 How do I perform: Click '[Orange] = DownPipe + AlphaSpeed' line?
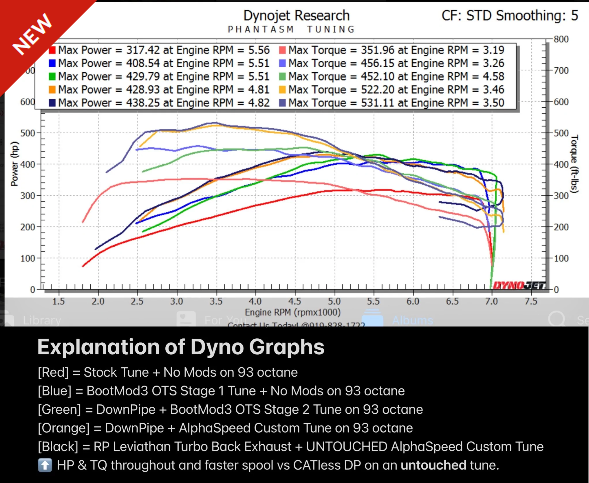point(225,428)
